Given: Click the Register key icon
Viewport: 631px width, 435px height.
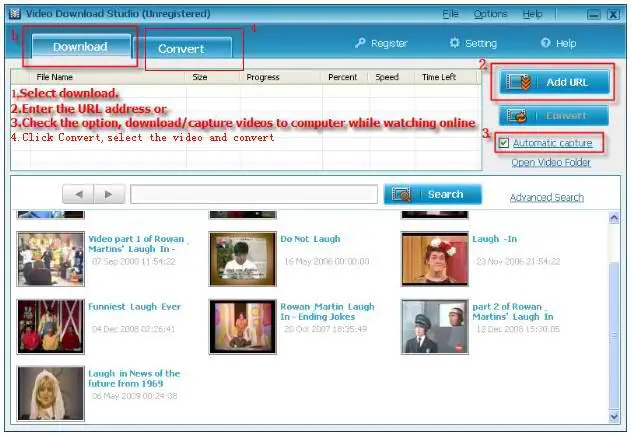Looking at the screenshot, I should pos(360,43).
